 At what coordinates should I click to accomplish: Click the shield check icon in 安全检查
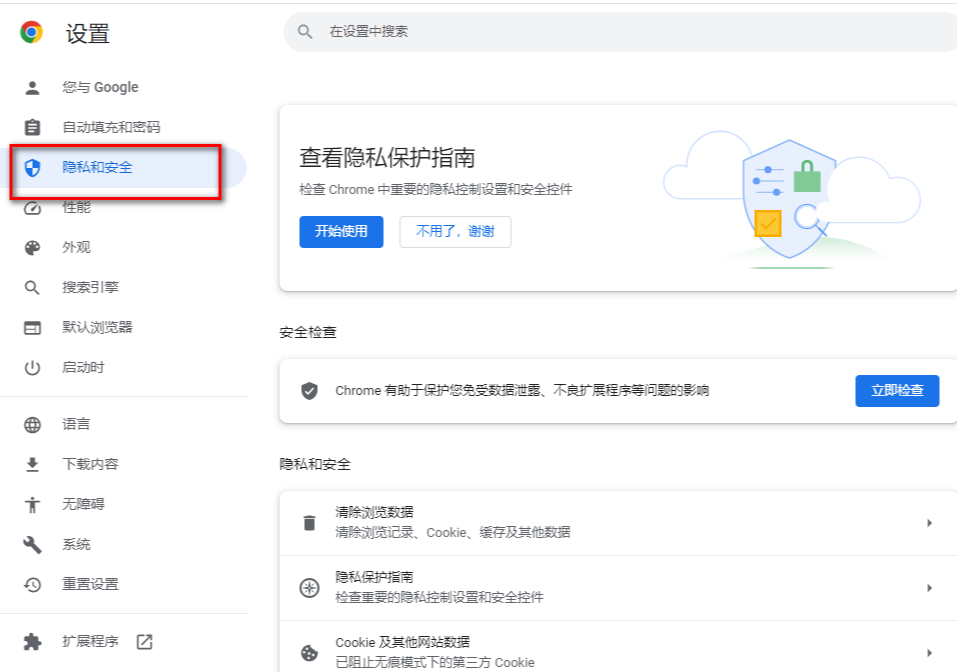(309, 391)
